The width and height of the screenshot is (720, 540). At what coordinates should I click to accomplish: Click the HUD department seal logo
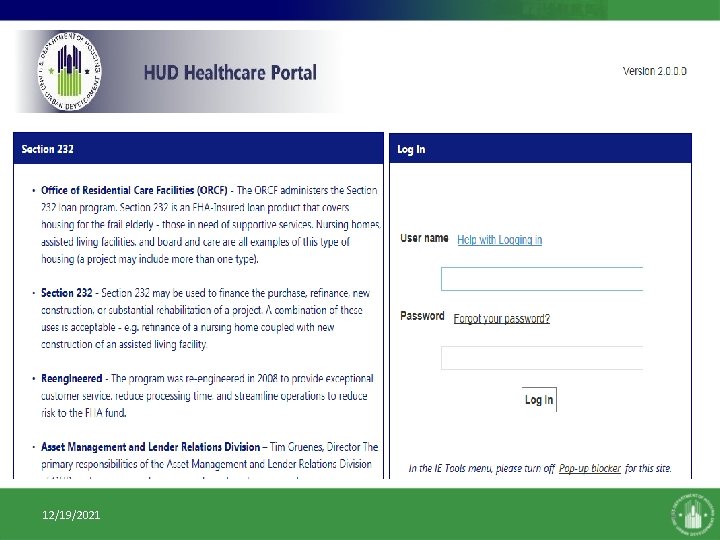click(69, 71)
